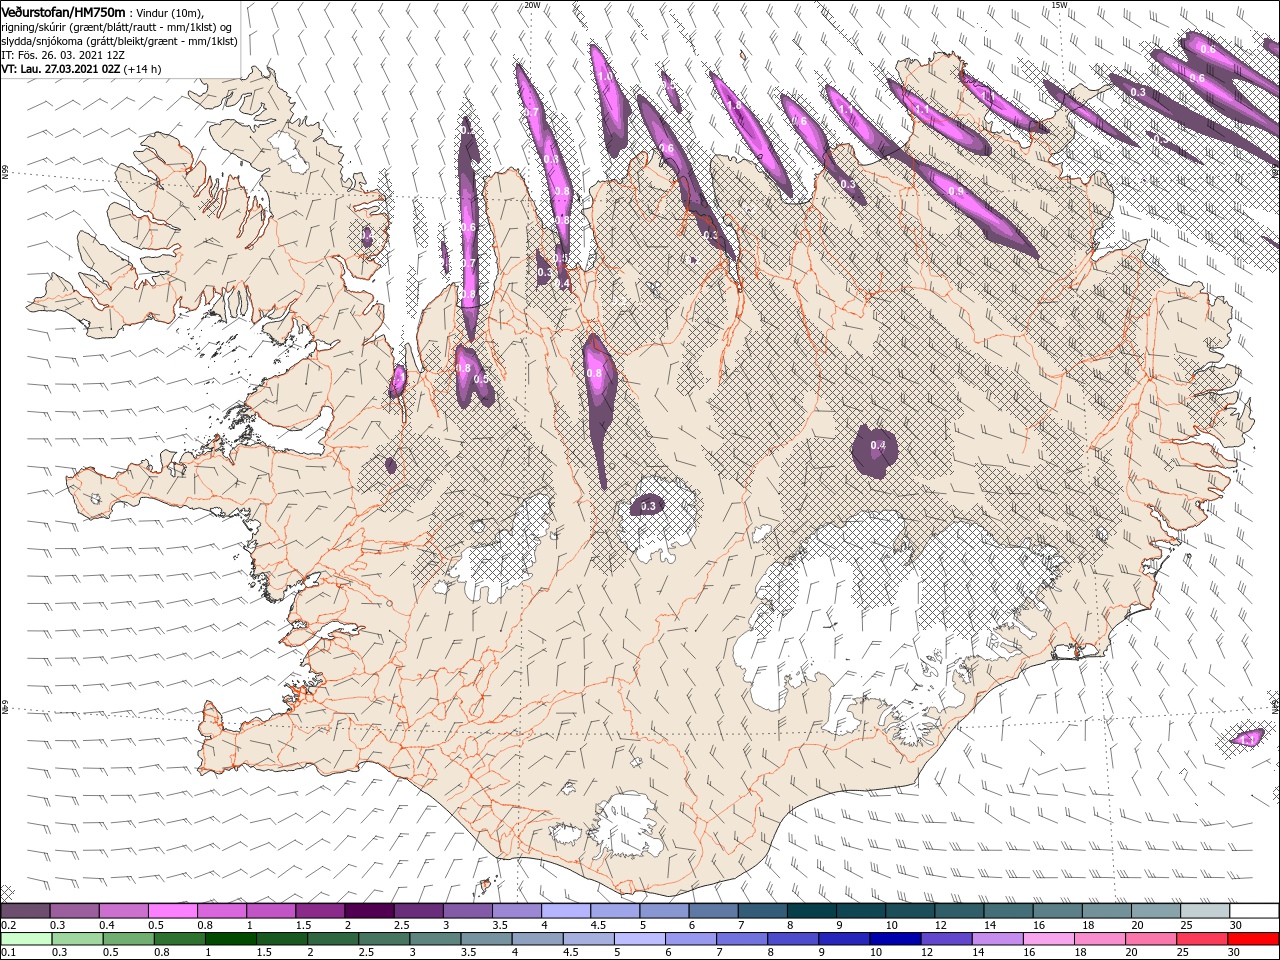Select the bright red swatch labeled 30 in the lower scale
Screen dimensions: 1280x960
click(1253, 939)
